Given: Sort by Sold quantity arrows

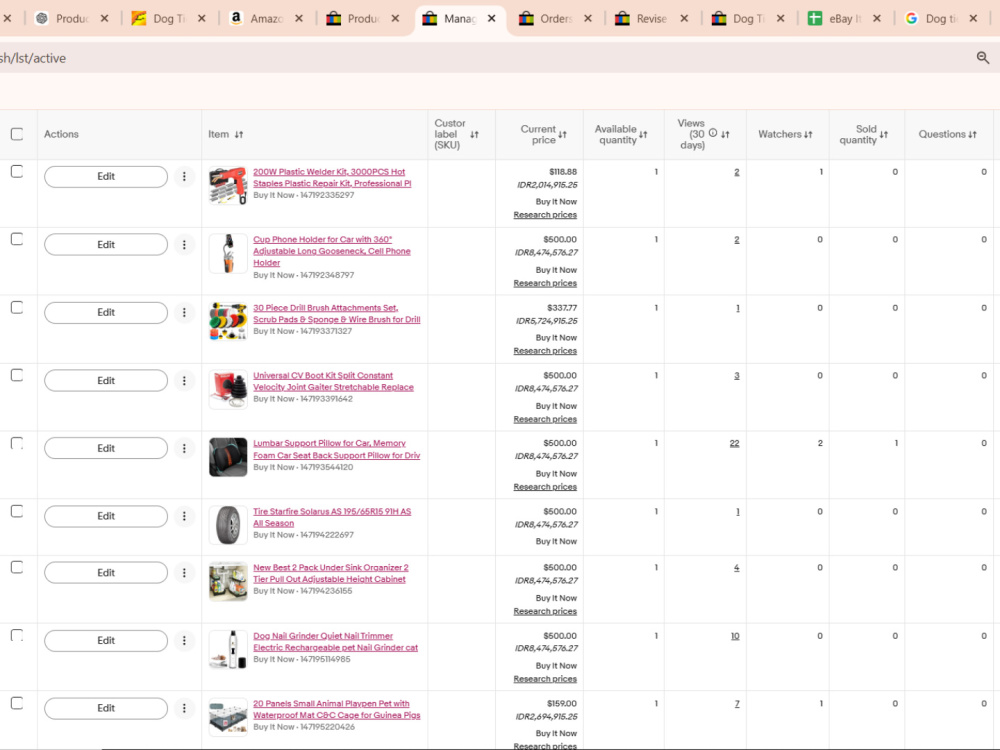Looking at the screenshot, I should (x=883, y=135).
